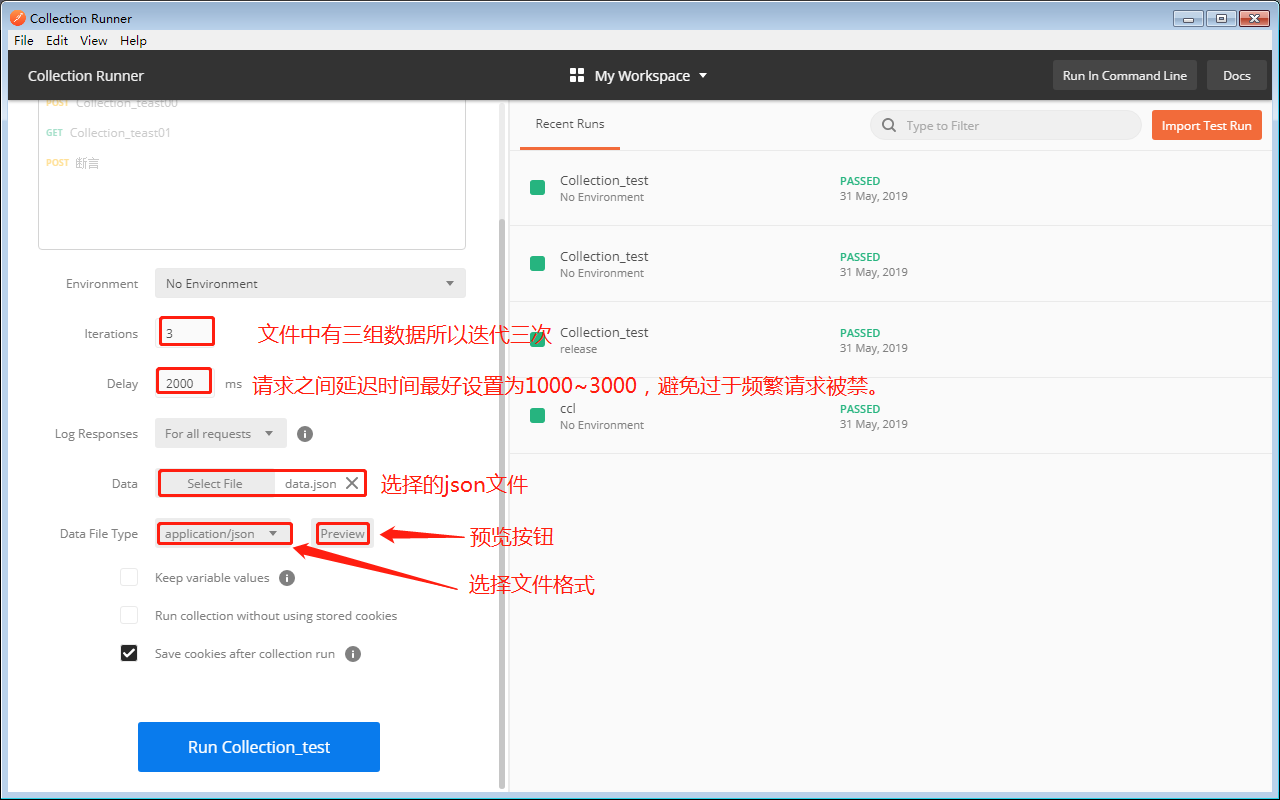Click green status square of ccl run

537,416
